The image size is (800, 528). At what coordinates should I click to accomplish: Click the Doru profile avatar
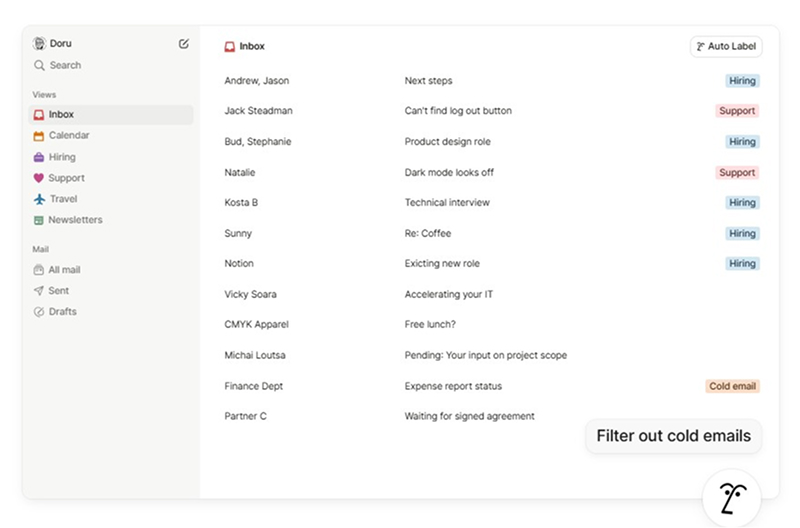(39, 44)
